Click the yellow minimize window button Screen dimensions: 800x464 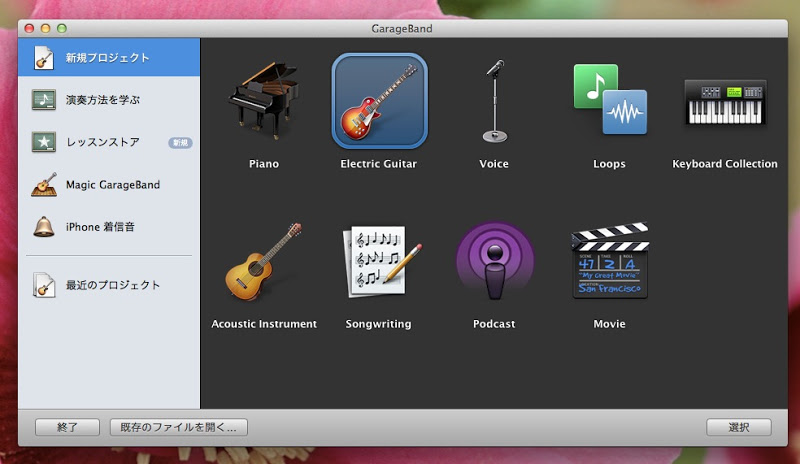pos(45,29)
